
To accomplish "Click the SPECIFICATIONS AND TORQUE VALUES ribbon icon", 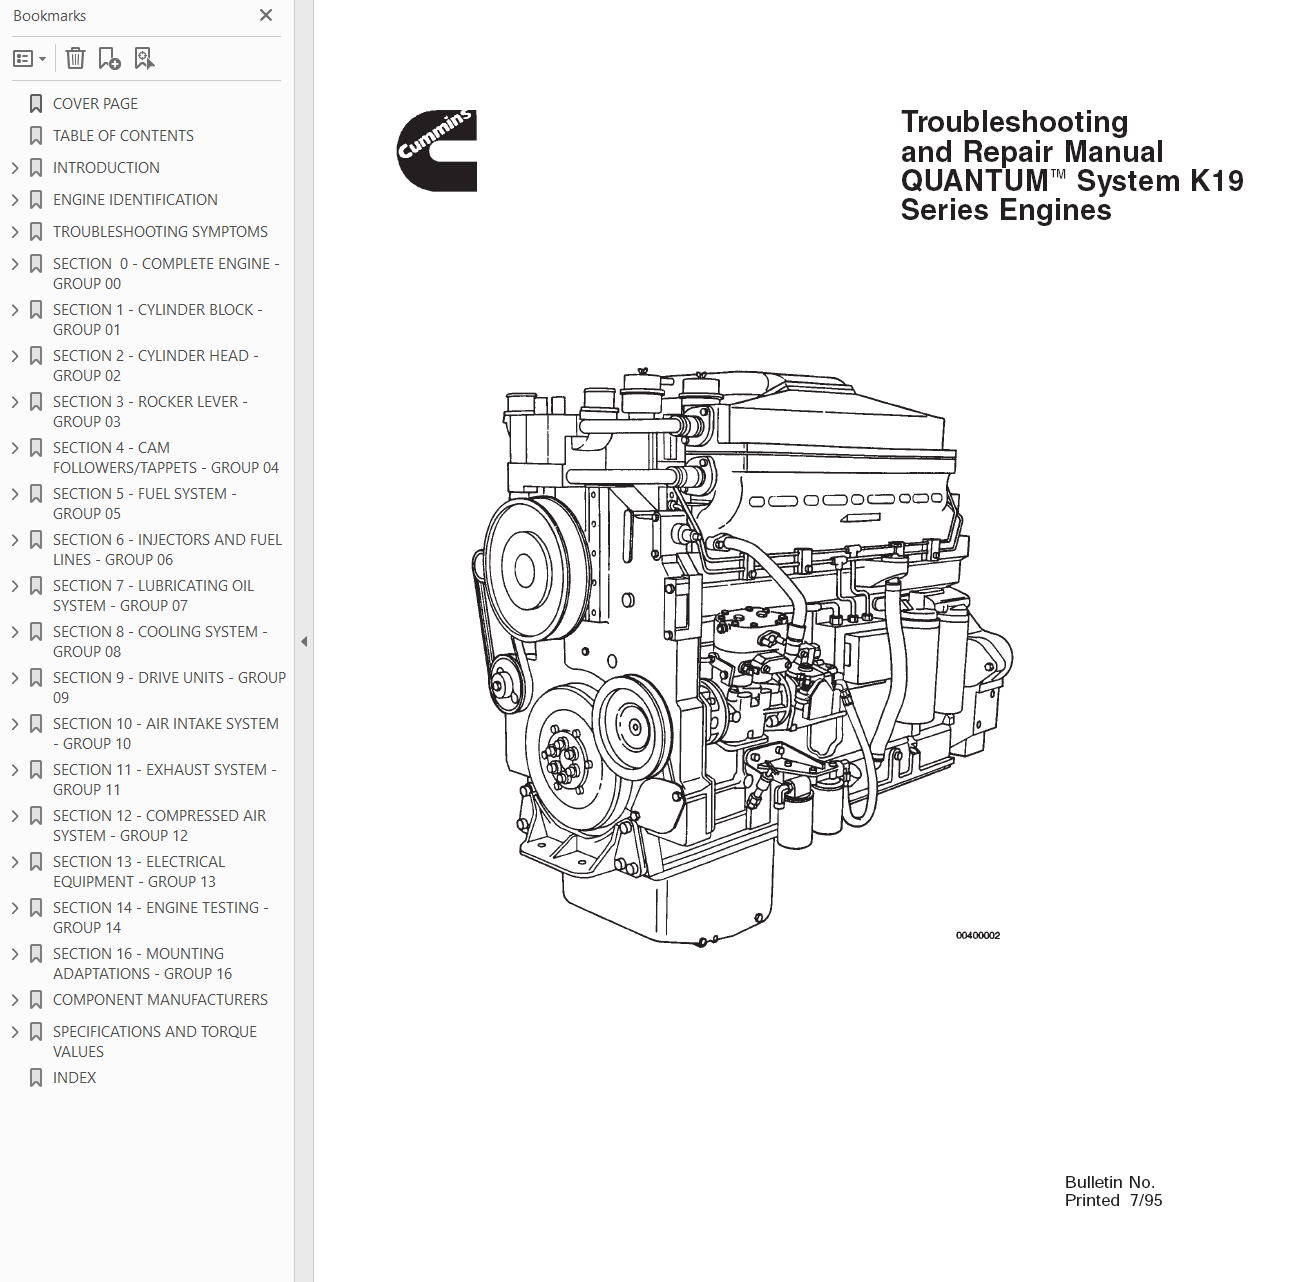I will pyautogui.click(x=36, y=1032).
